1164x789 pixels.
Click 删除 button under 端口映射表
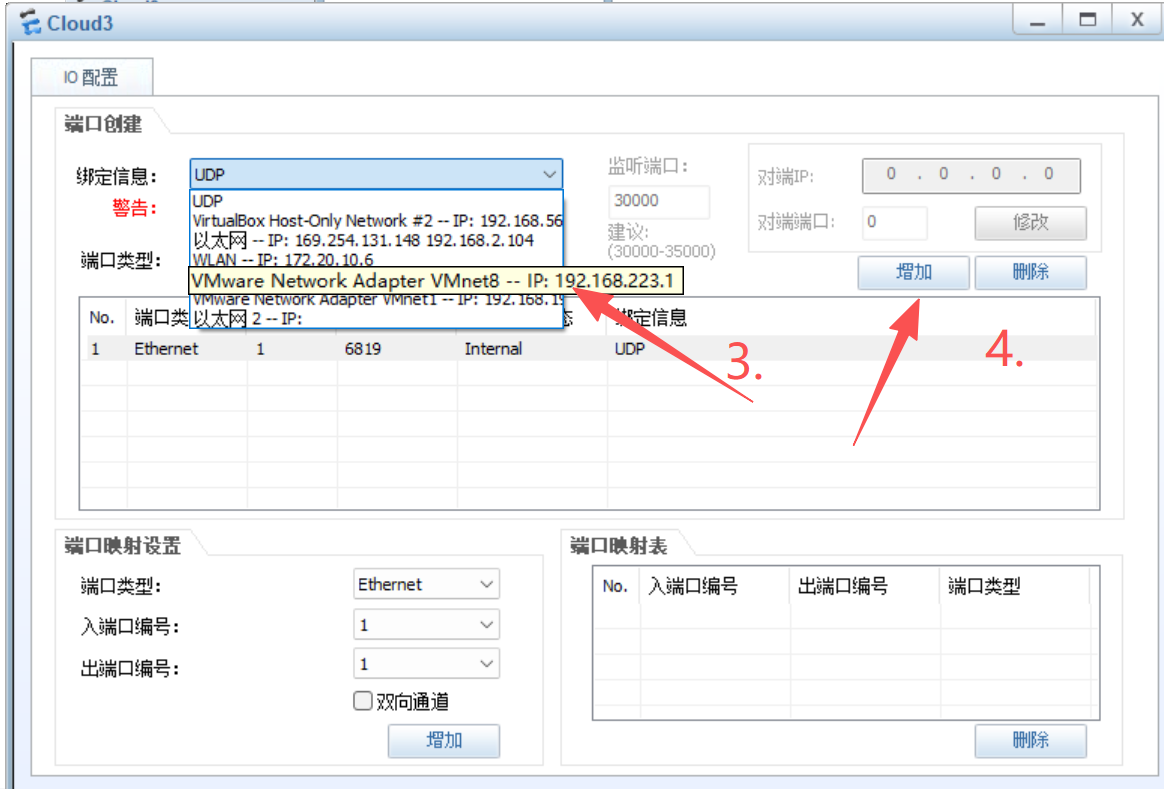pyautogui.click(x=1030, y=740)
